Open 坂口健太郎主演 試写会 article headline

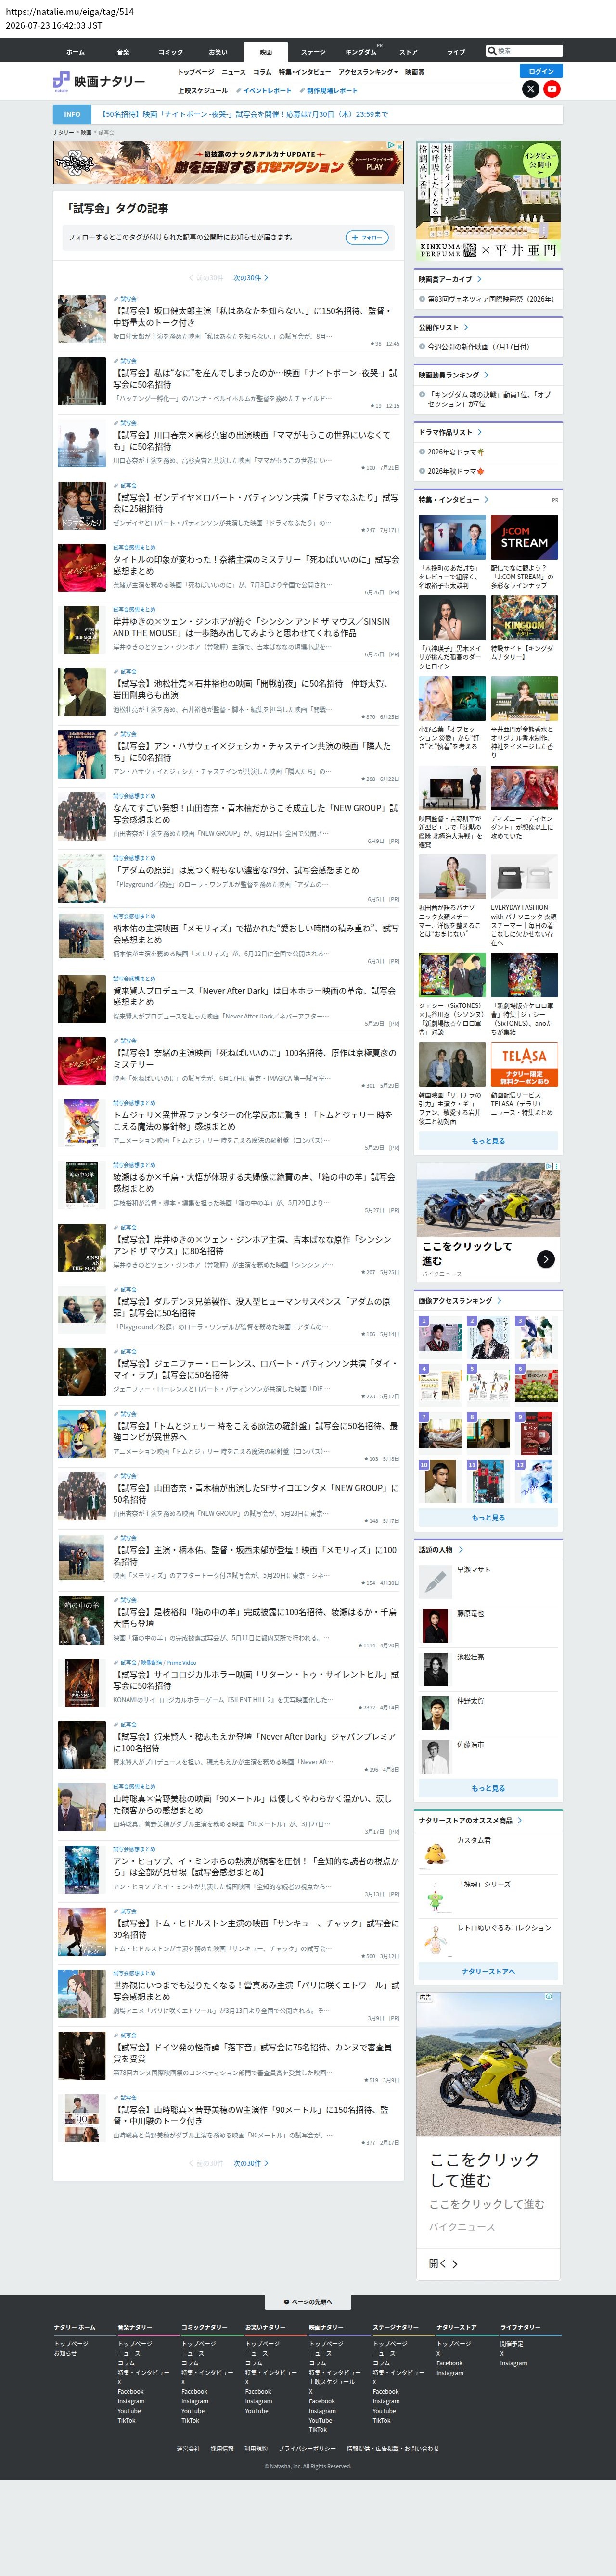(x=254, y=317)
